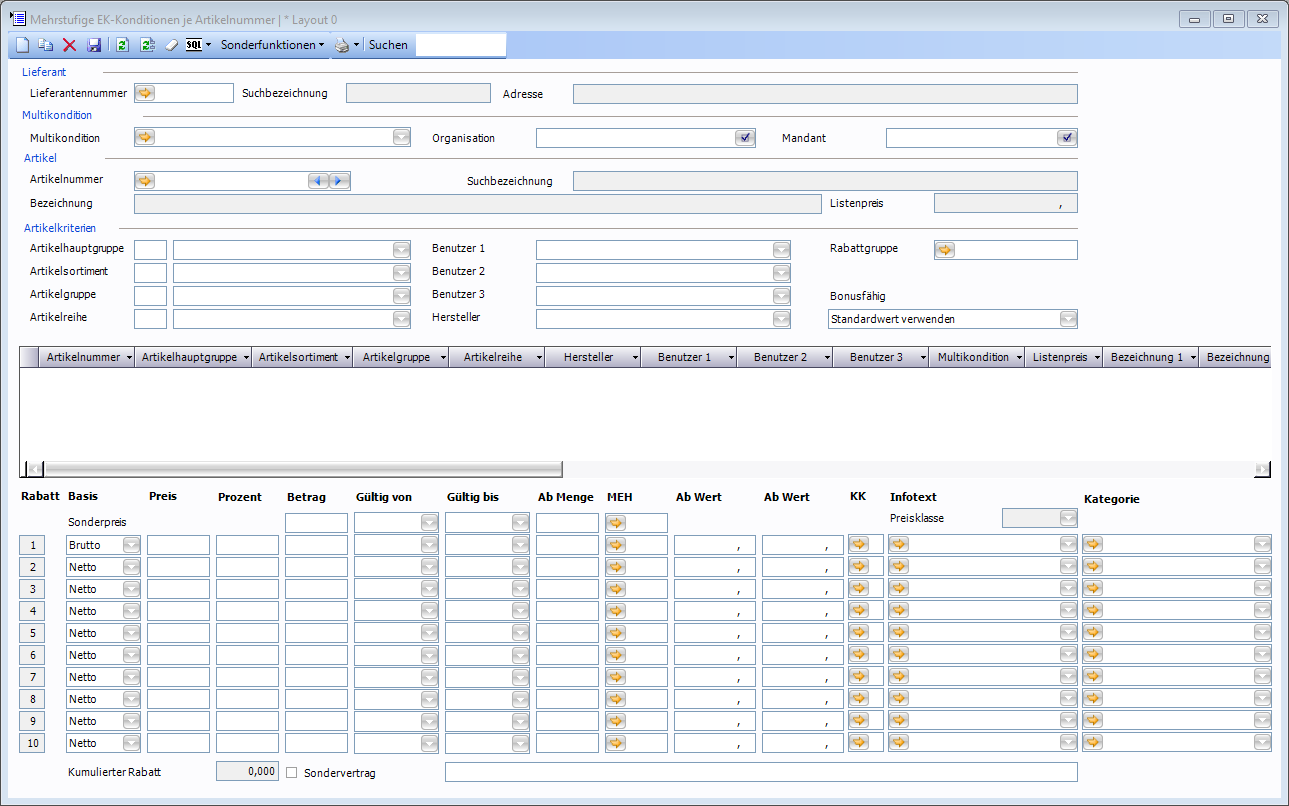Open Lieferantennummer lookup arrow icon
1289x806 pixels.
[145, 93]
